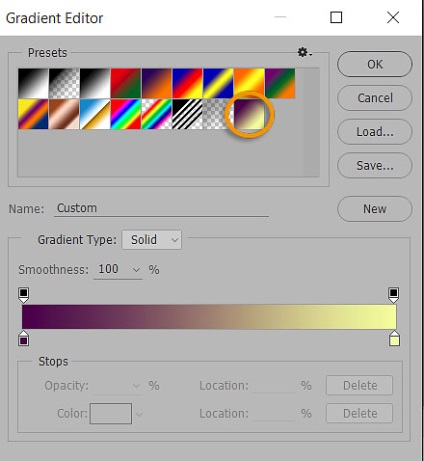
Task: Open the presets gear menu
Action: coord(304,52)
